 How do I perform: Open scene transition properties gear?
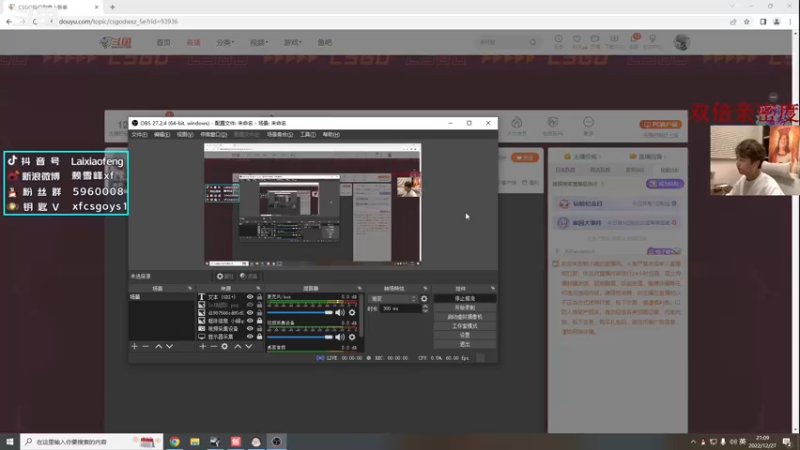[424, 298]
